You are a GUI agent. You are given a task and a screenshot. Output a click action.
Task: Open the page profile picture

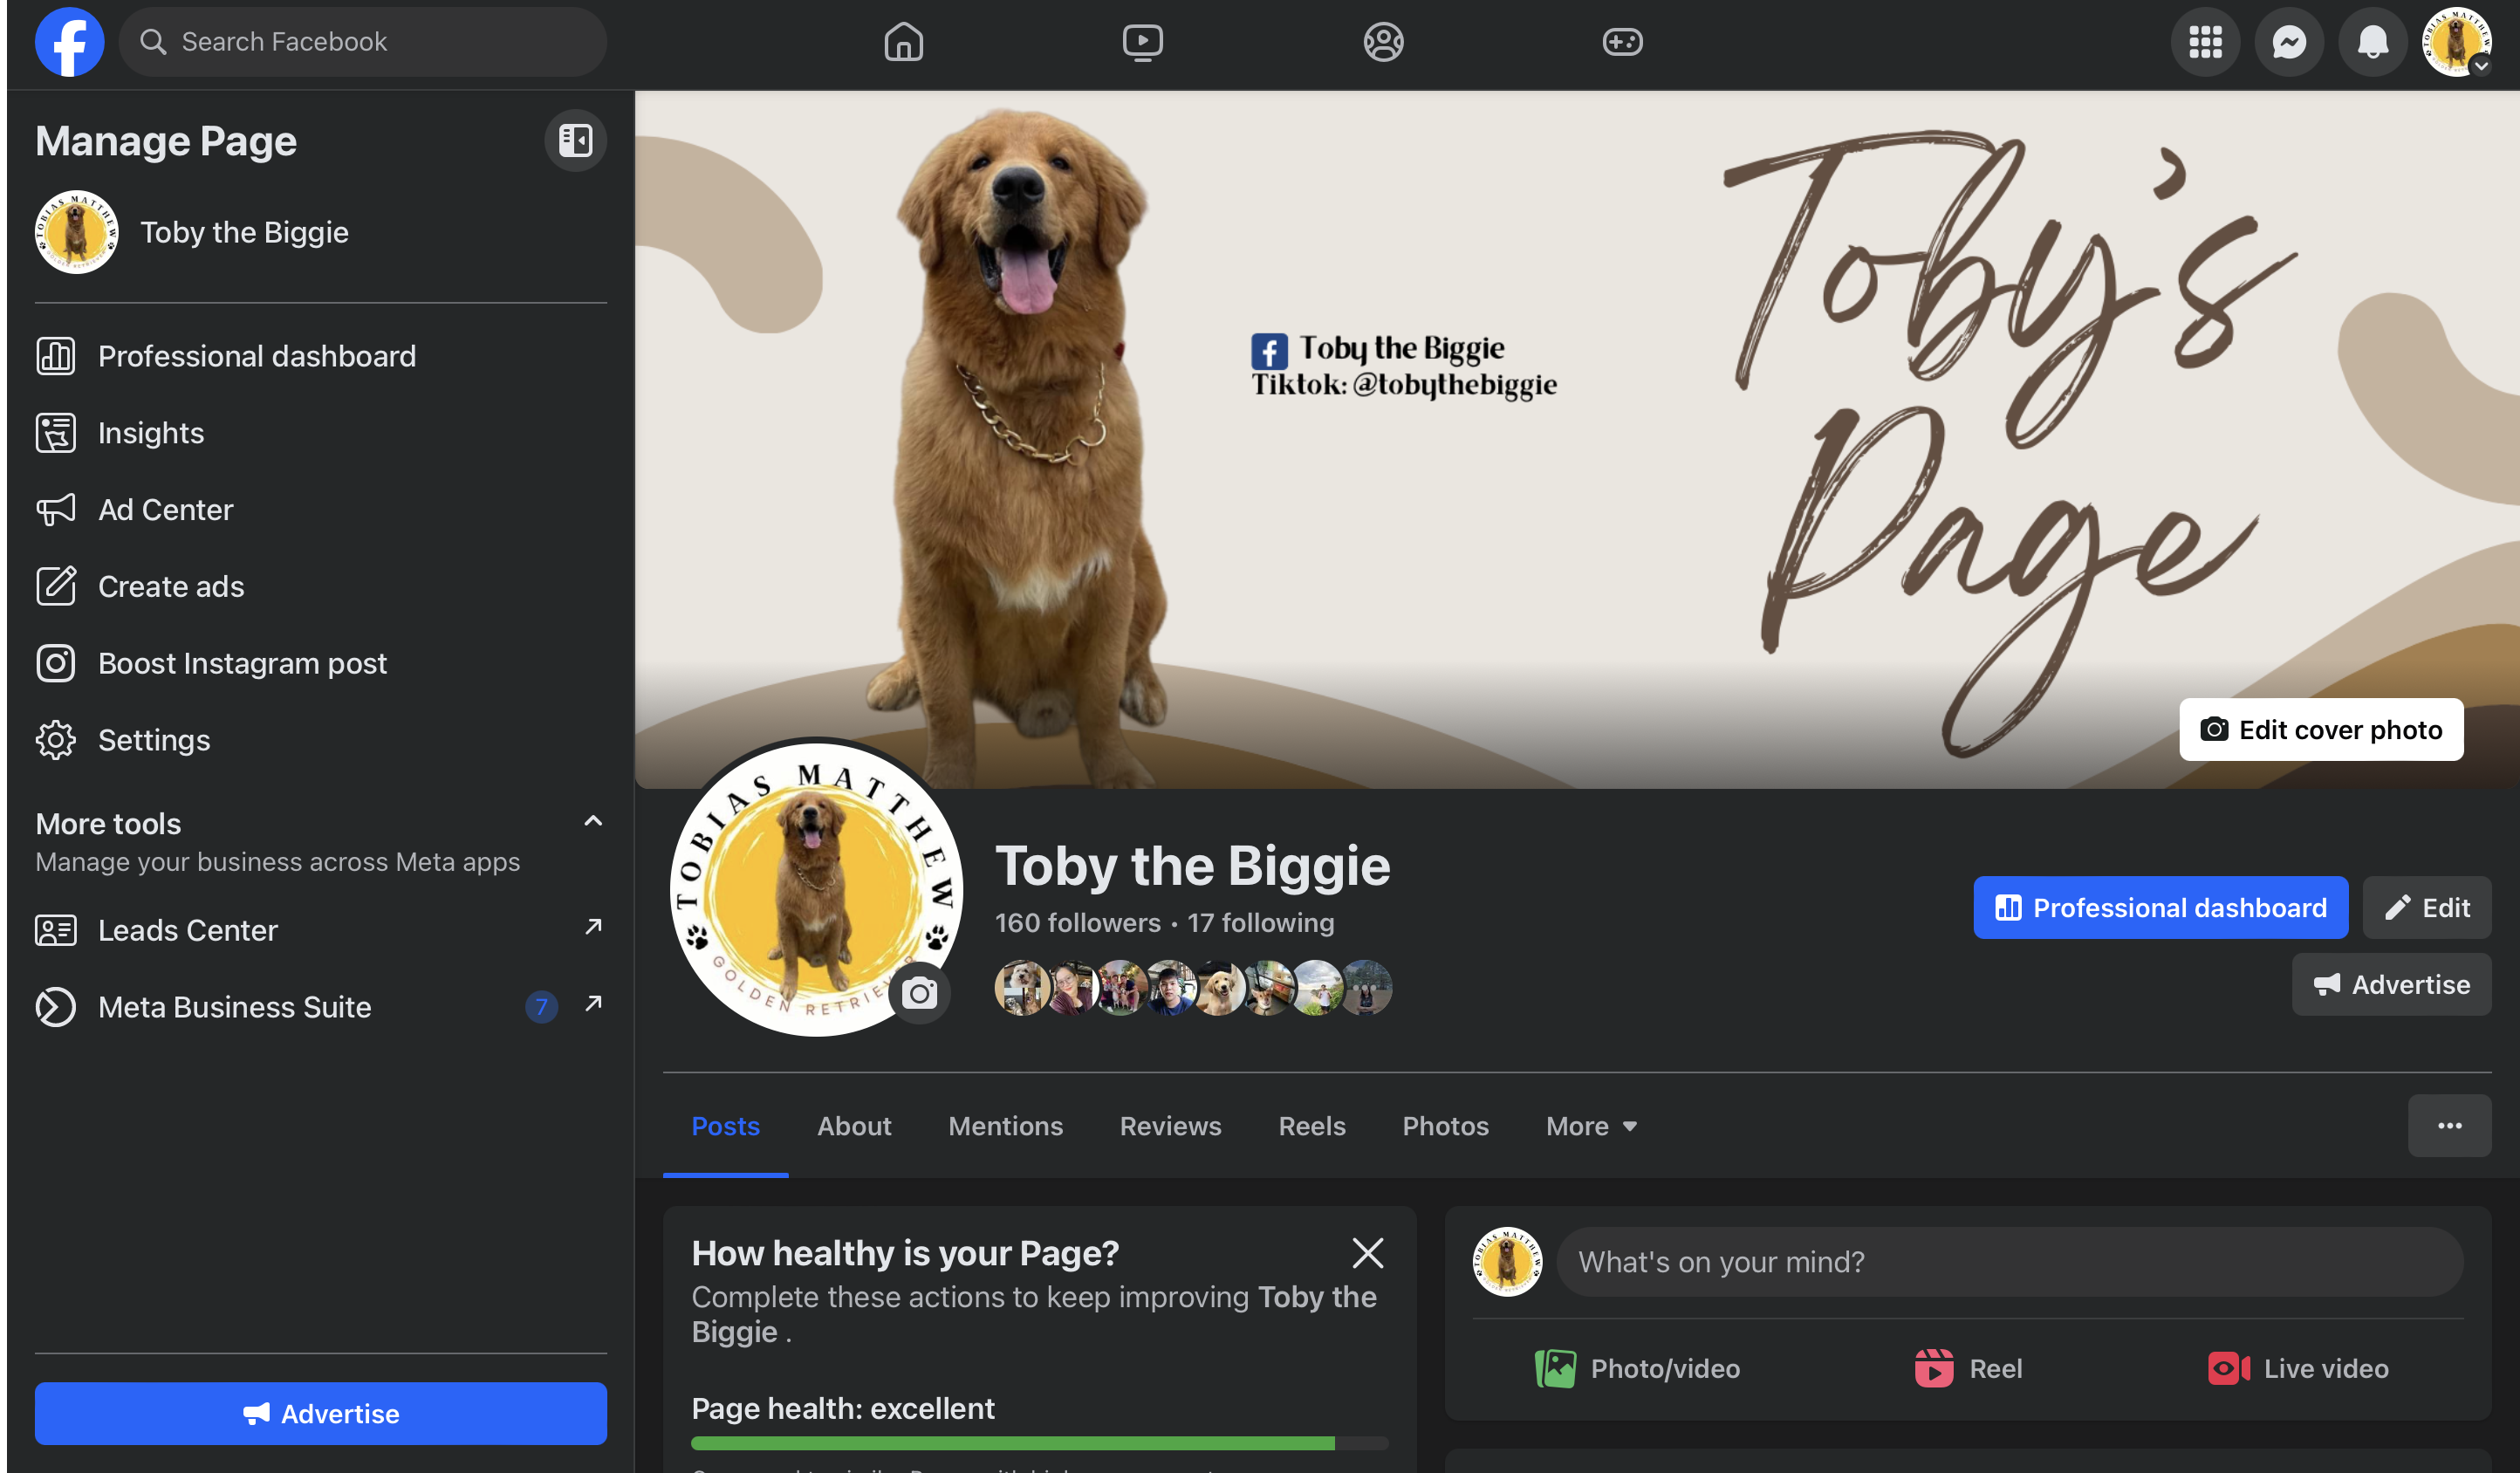(816, 888)
